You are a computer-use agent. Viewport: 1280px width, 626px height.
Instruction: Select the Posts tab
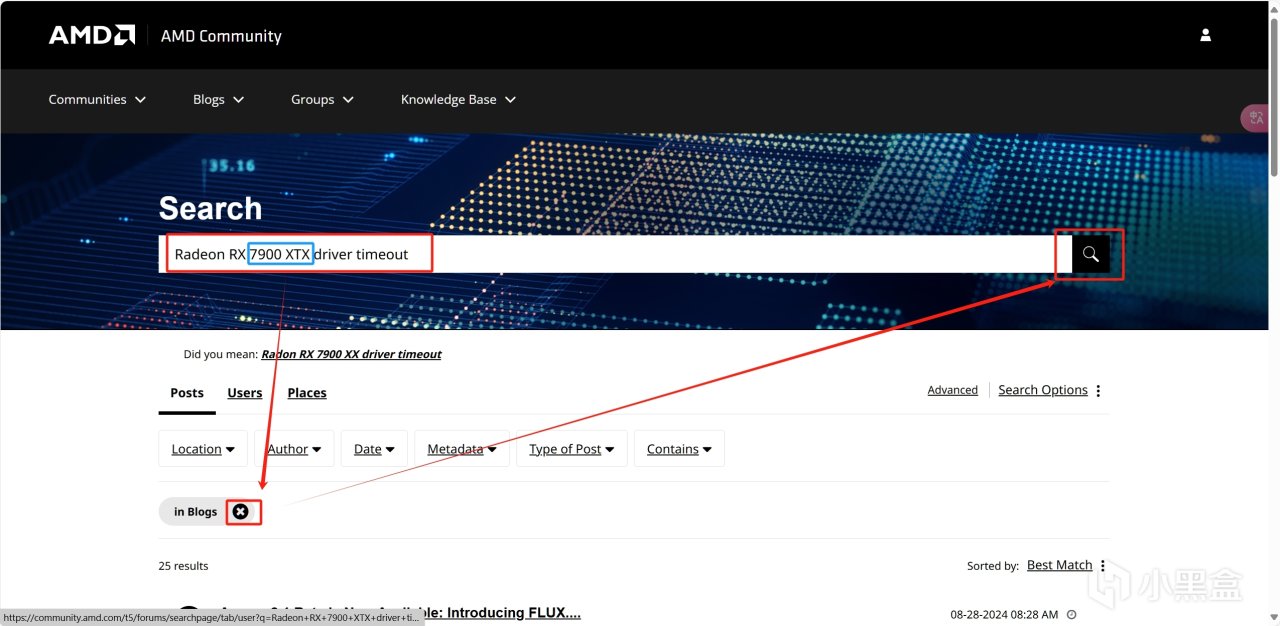coord(187,393)
